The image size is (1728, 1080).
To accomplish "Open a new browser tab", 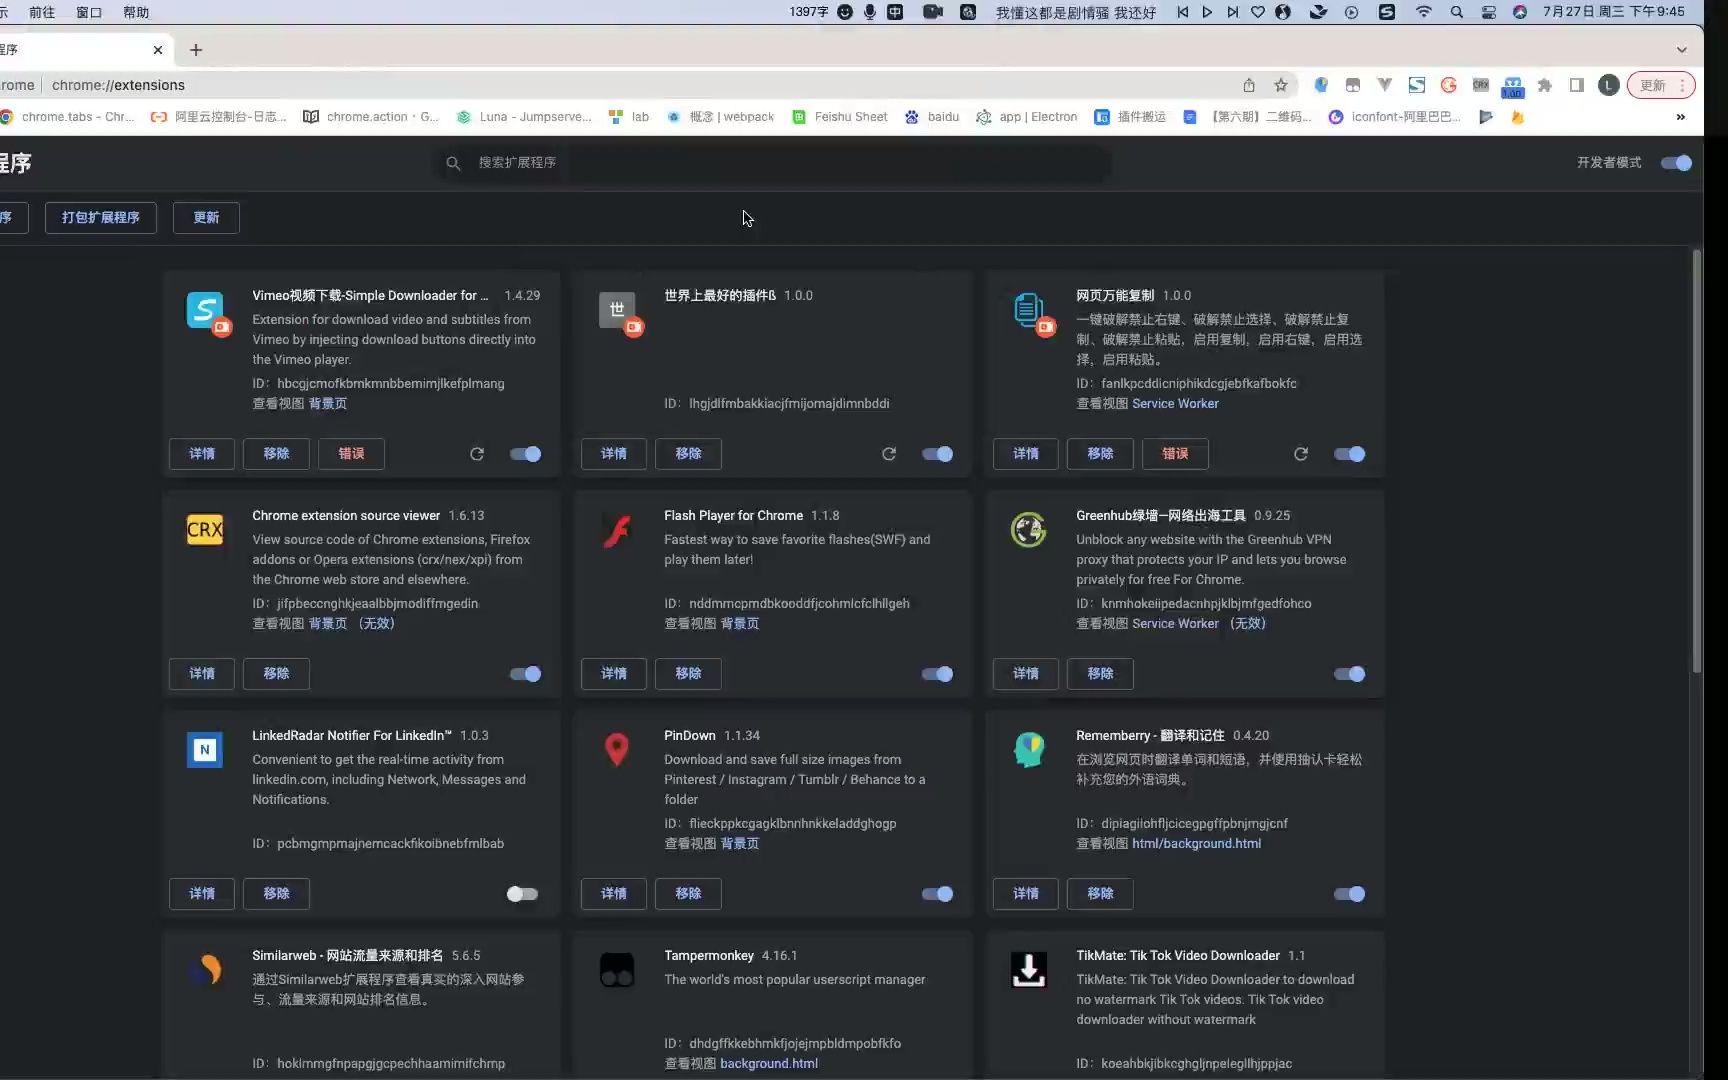I will coord(196,50).
